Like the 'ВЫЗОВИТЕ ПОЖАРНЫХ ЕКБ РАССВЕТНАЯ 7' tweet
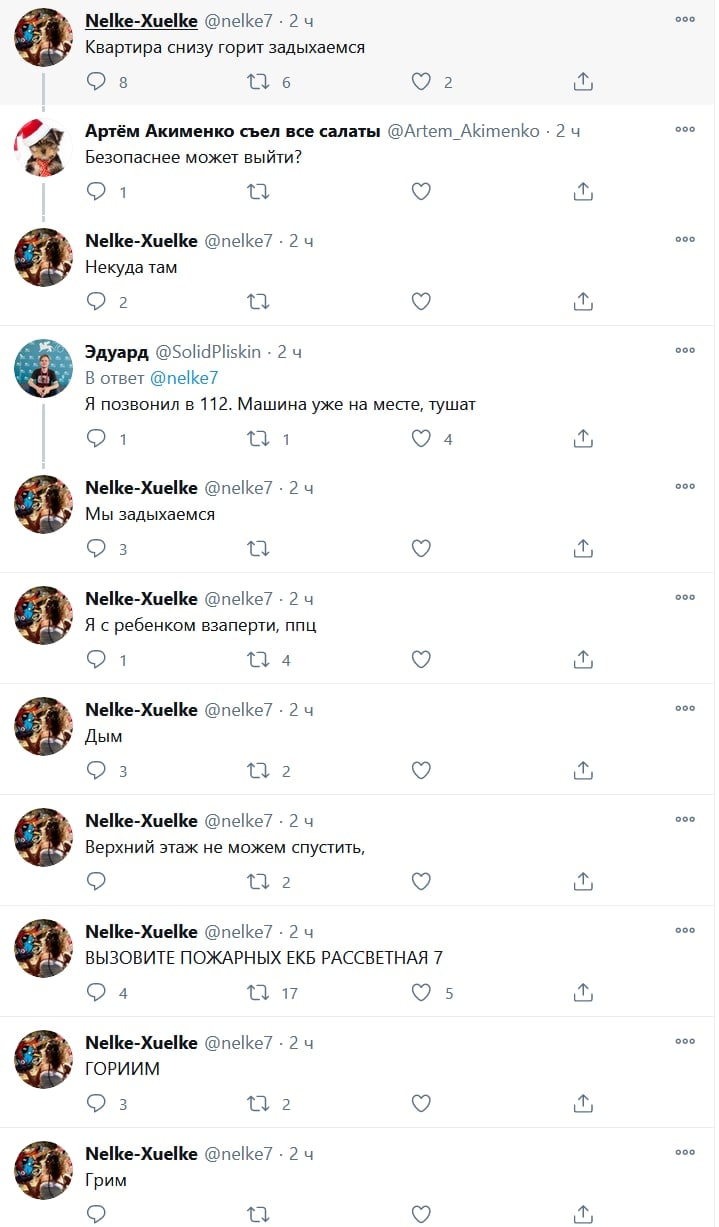The height and width of the screenshot is (1227, 719). 421,992
